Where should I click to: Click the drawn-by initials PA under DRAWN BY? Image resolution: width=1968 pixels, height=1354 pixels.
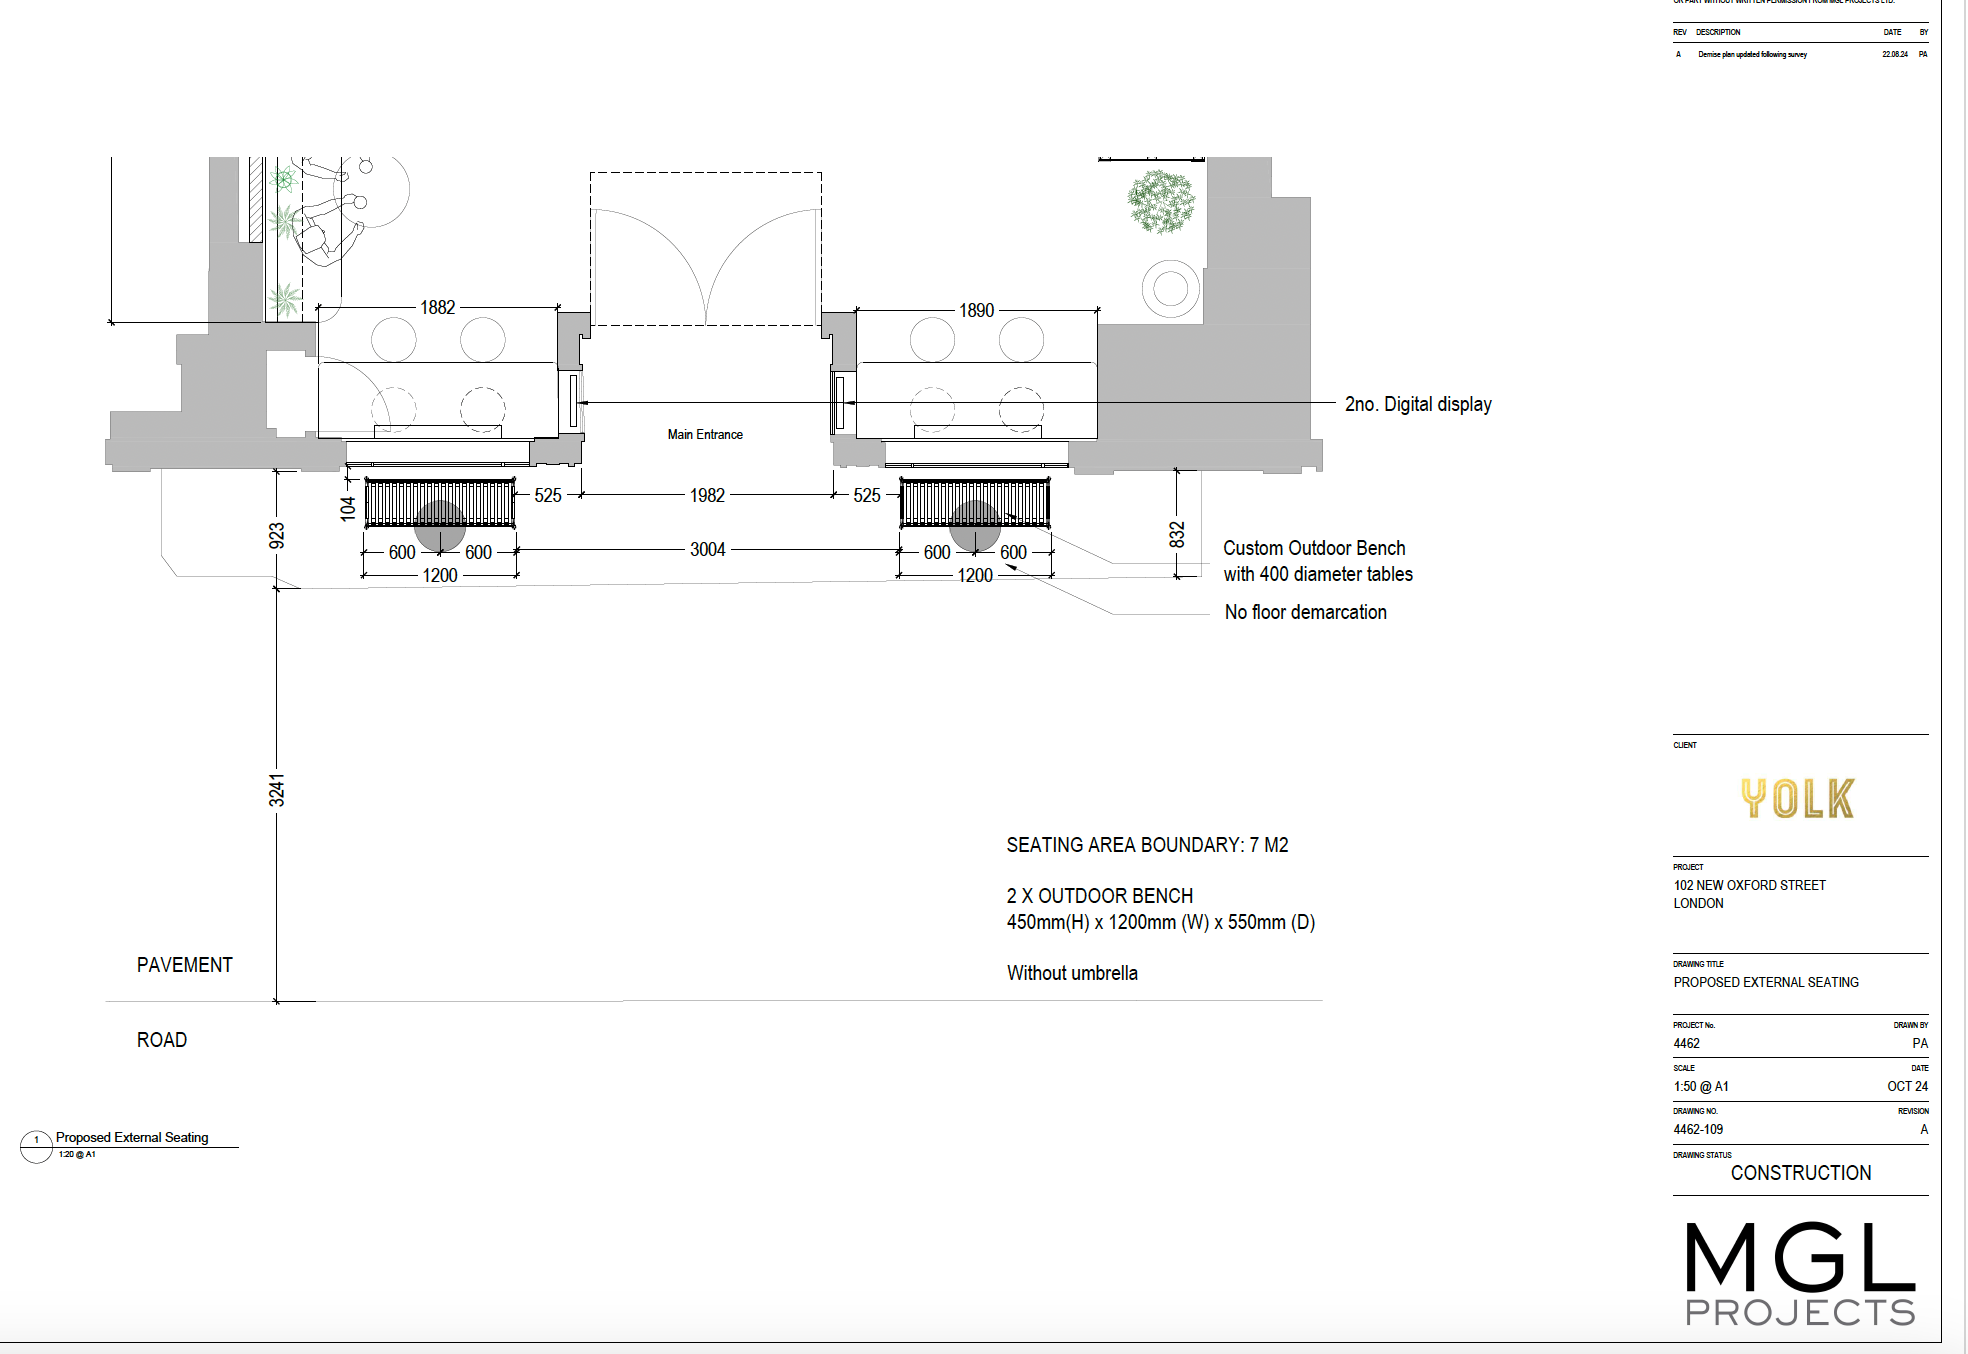click(1920, 1043)
